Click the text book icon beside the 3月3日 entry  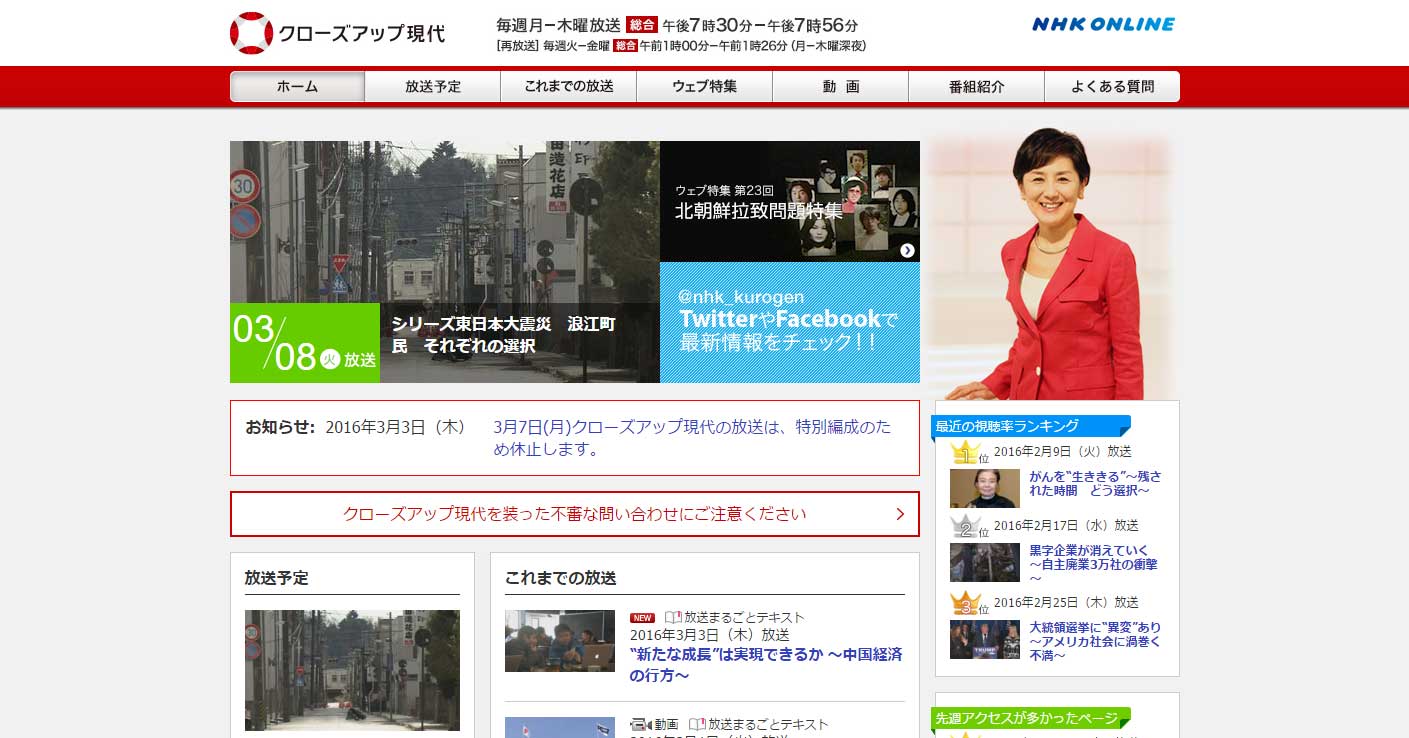coord(673,618)
